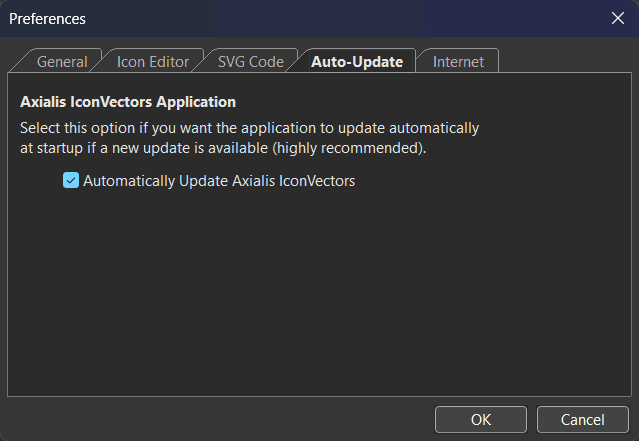Click the active Auto-Update tab
This screenshot has width=639, height=441.
coord(356,62)
